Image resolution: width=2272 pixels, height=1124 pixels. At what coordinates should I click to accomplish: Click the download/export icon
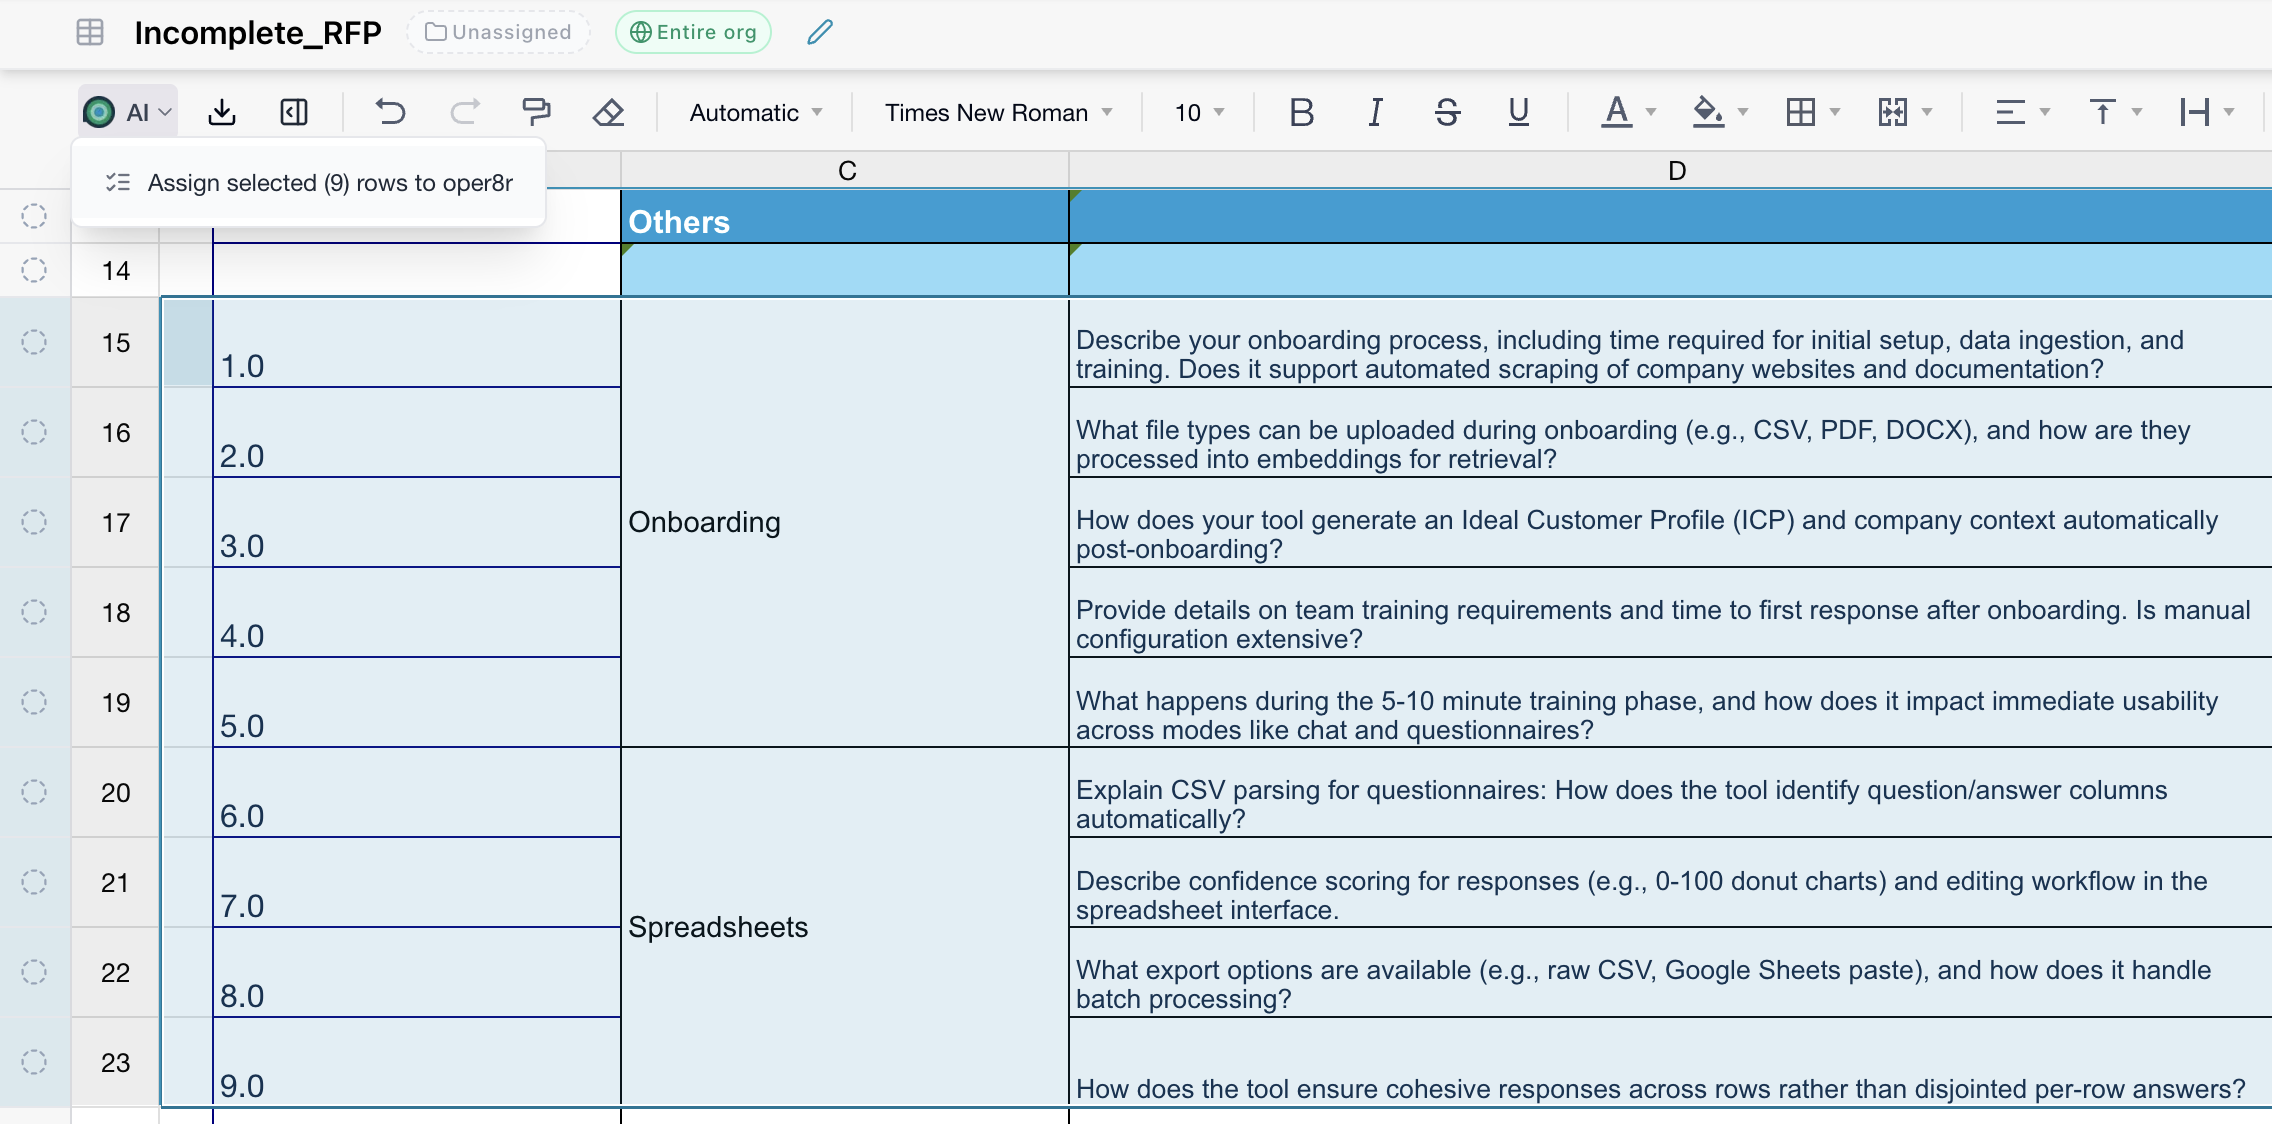(x=222, y=111)
